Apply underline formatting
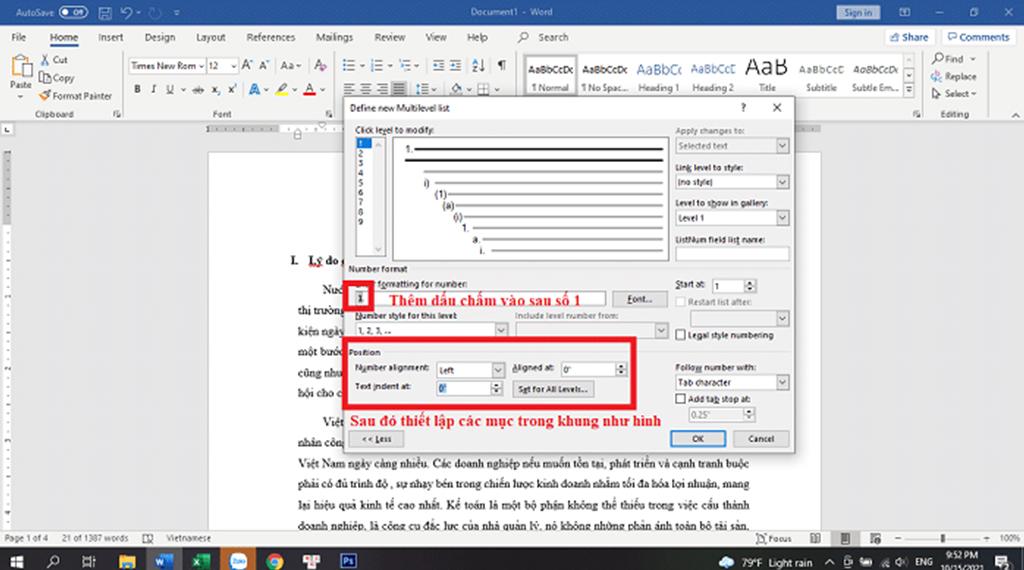 point(170,89)
